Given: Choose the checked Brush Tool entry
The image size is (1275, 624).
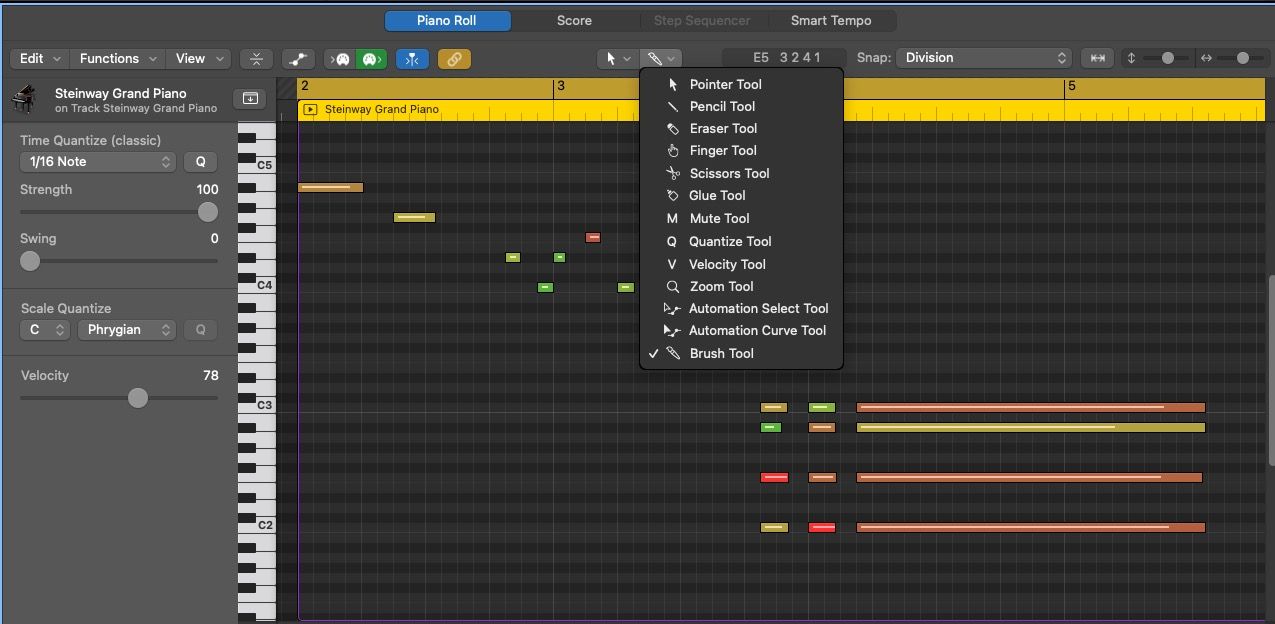Looking at the screenshot, I should 741,353.
